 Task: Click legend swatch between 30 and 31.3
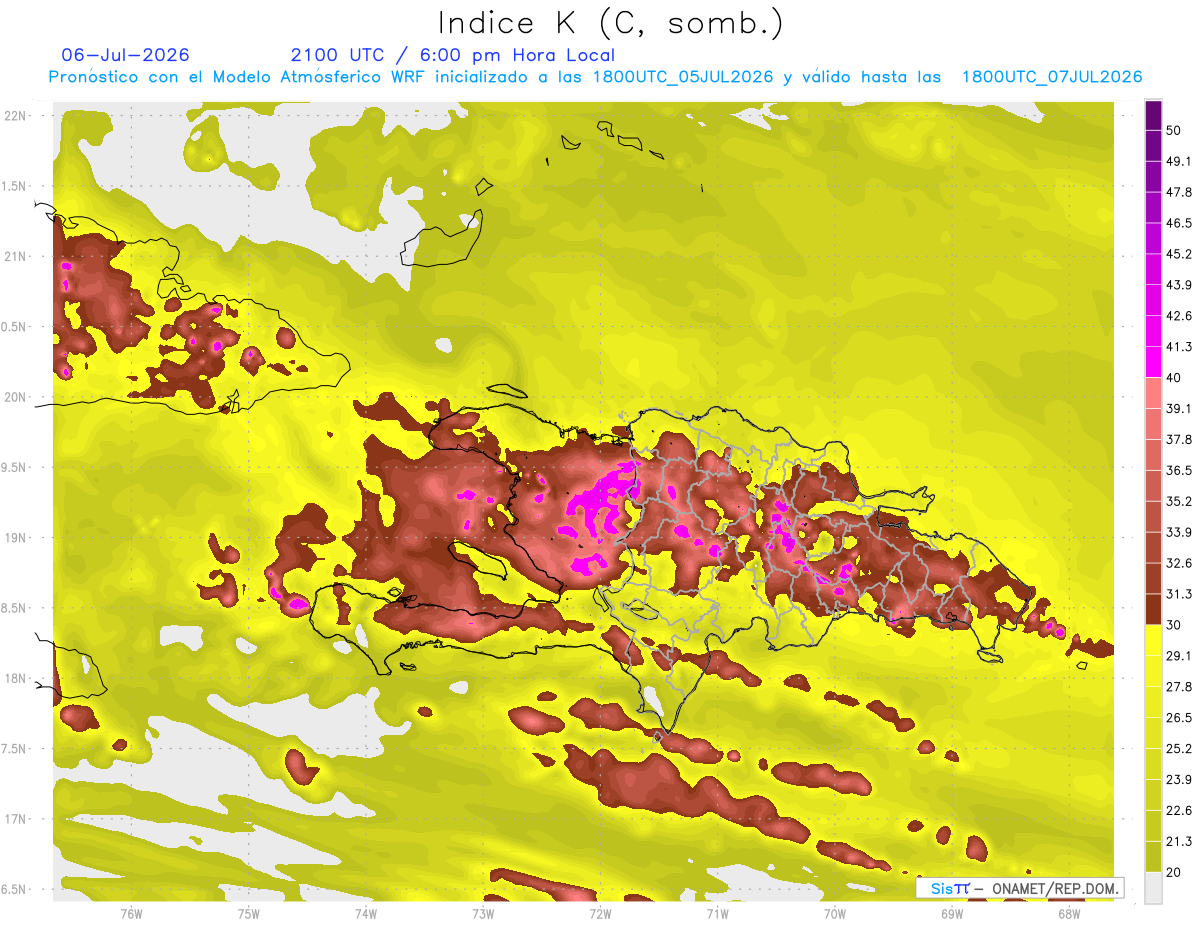1153,609
